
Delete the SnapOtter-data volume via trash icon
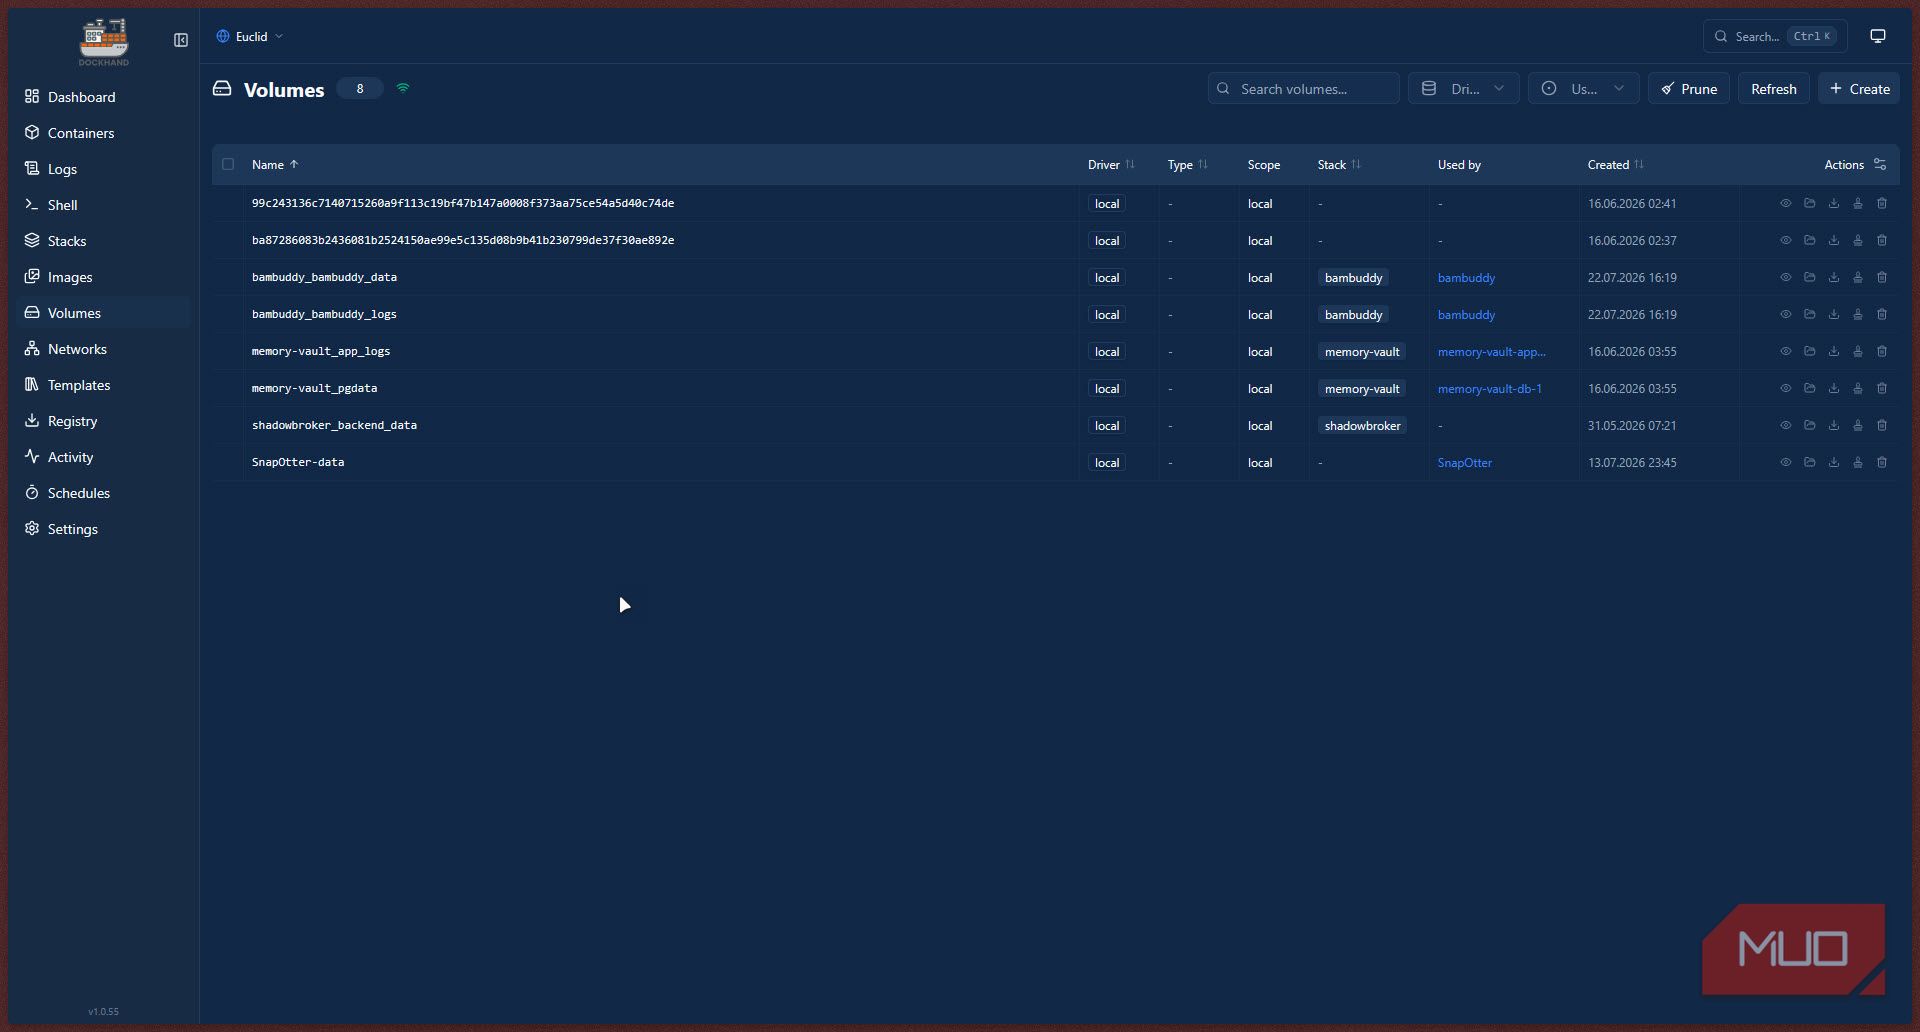click(1882, 462)
